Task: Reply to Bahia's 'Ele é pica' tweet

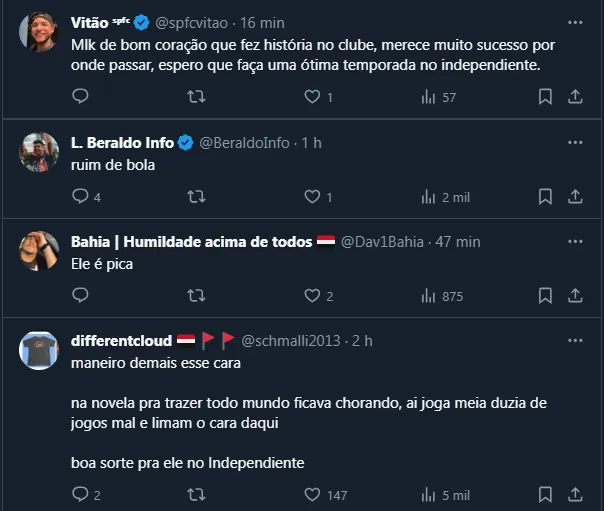Action: coord(81,296)
